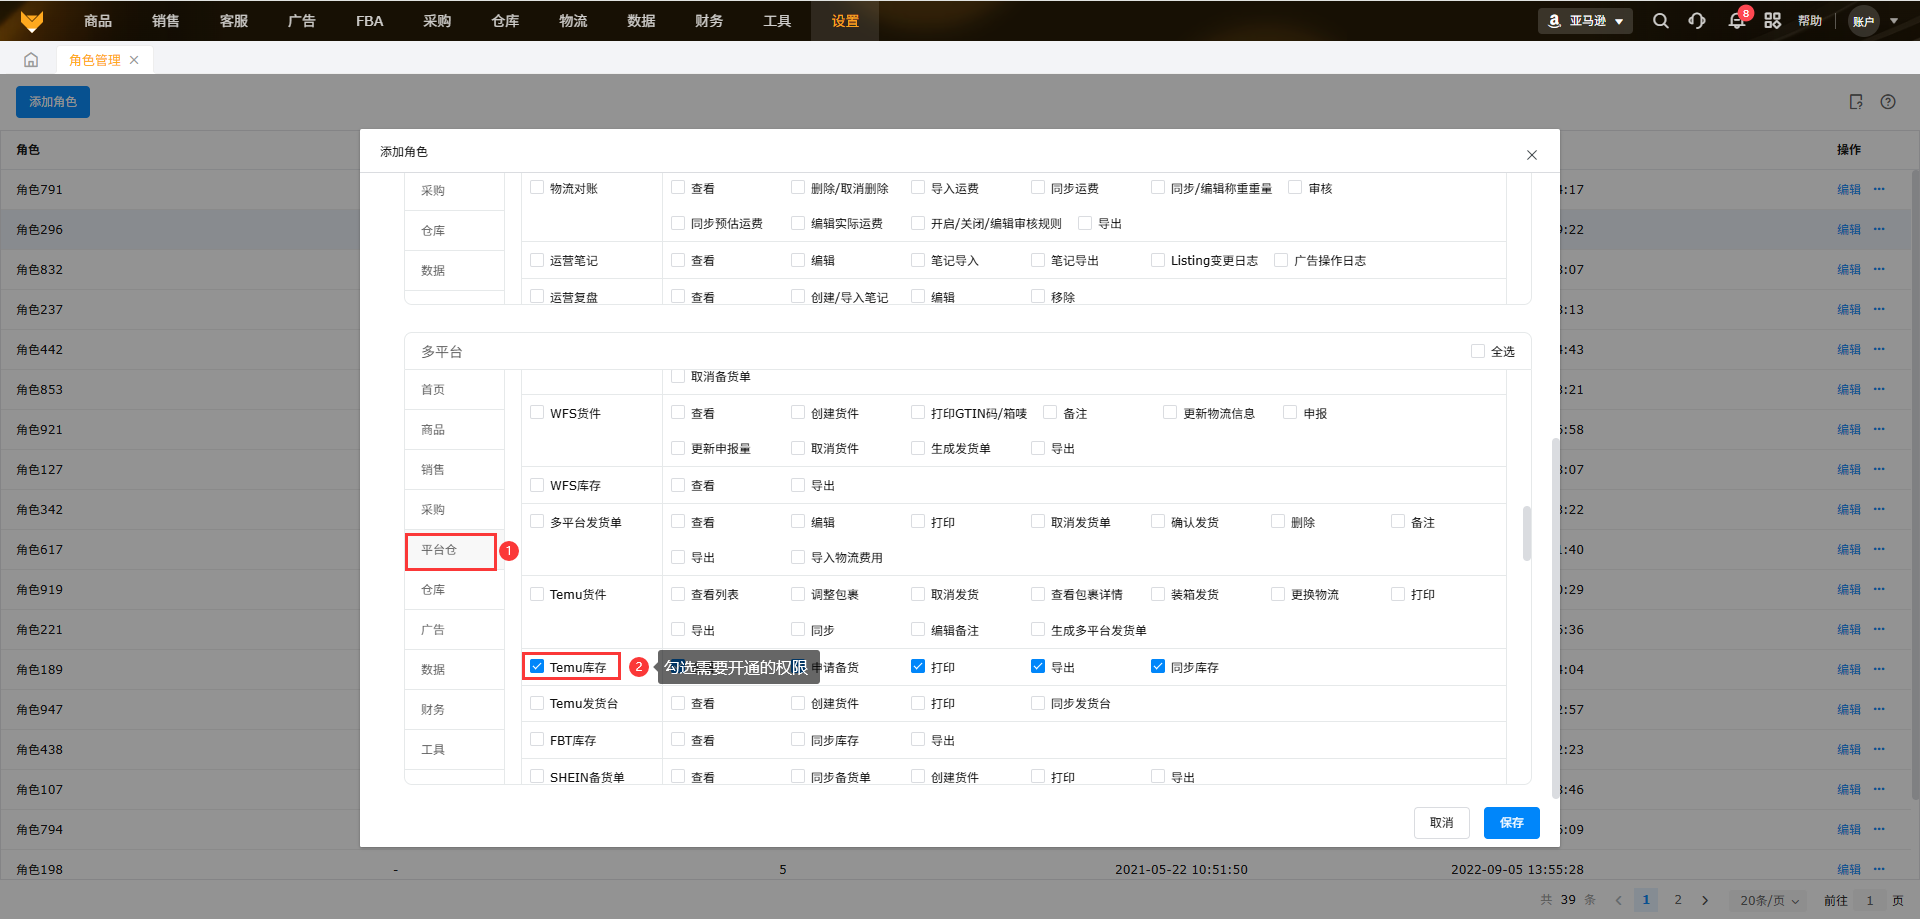
Task: Open the apps grid icon
Action: pyautogui.click(x=1772, y=21)
